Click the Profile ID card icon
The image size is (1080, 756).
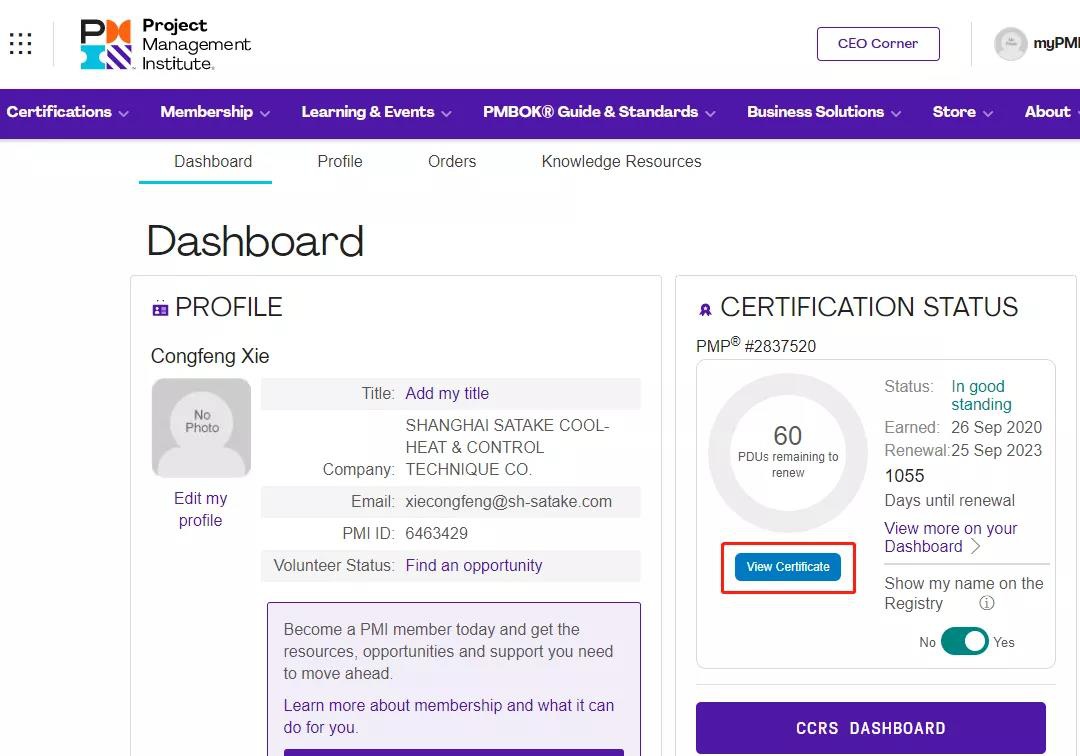(x=160, y=309)
